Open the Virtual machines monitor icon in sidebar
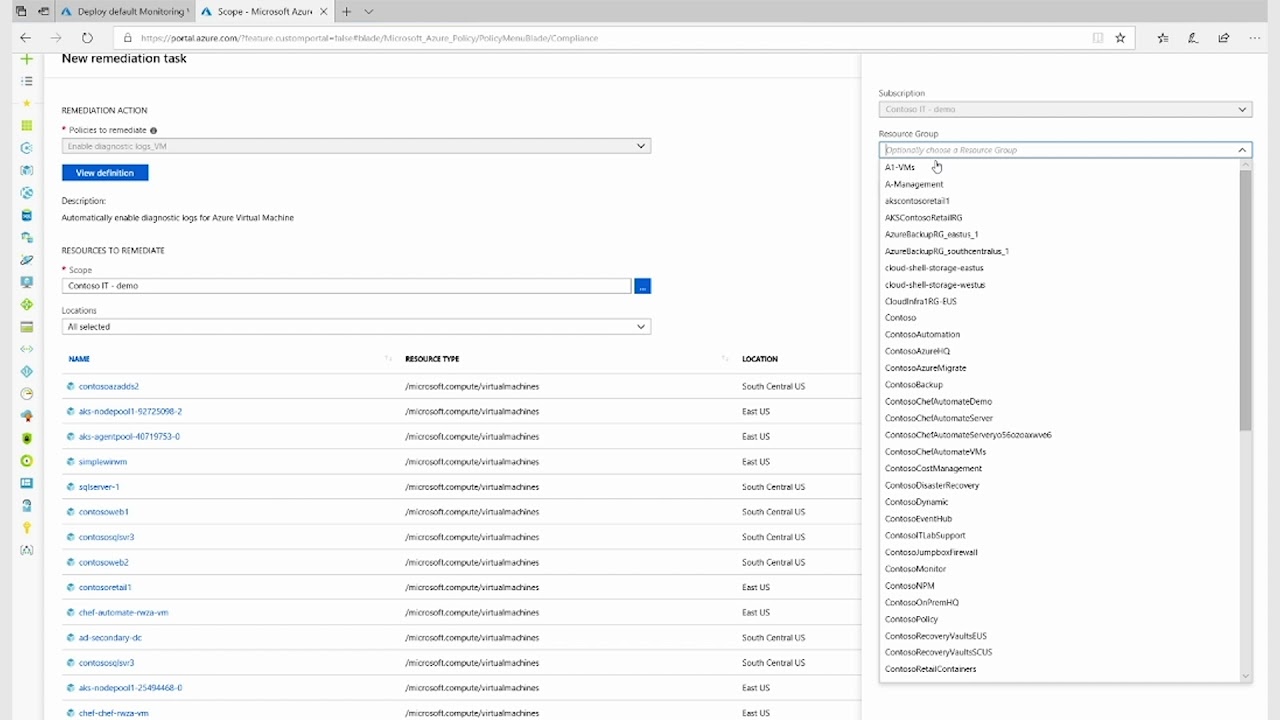Image resolution: width=1280 pixels, height=720 pixels. [x=27, y=282]
